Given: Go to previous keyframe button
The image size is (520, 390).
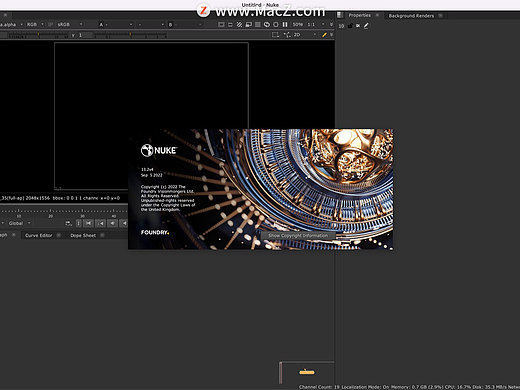Looking at the screenshot, I should [x=101, y=223].
